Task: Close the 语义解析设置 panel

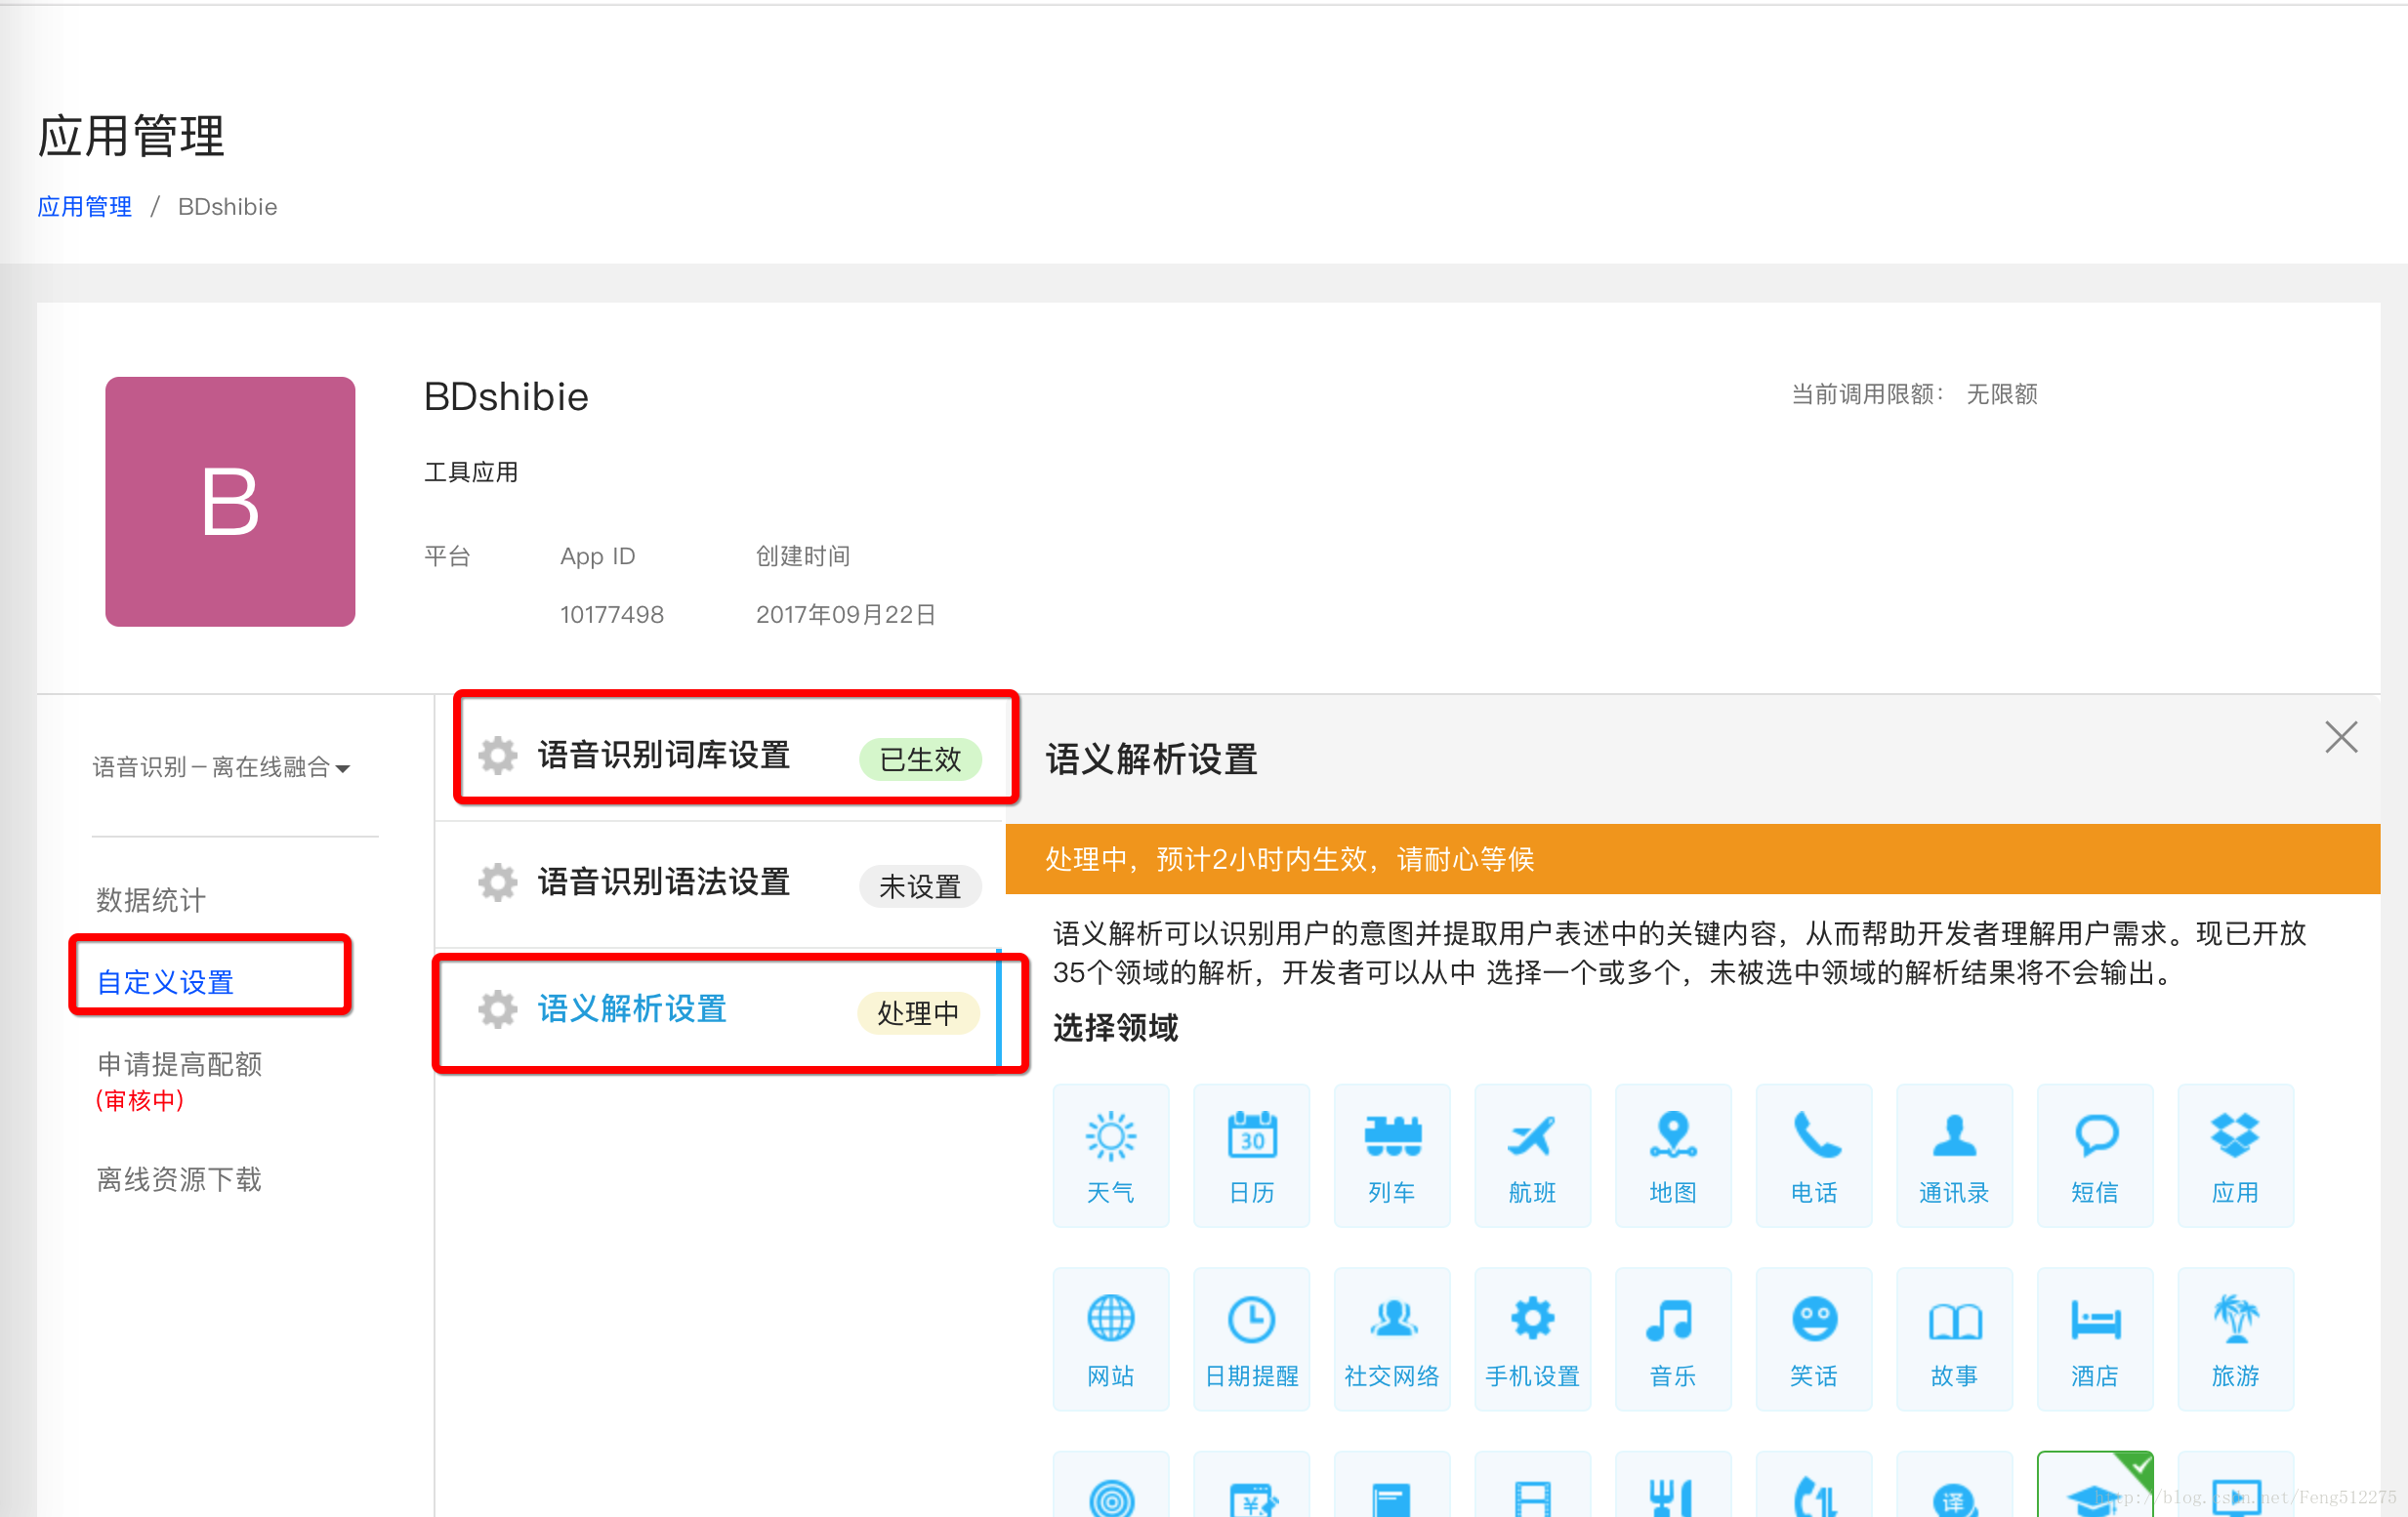Action: pyautogui.click(x=2341, y=737)
